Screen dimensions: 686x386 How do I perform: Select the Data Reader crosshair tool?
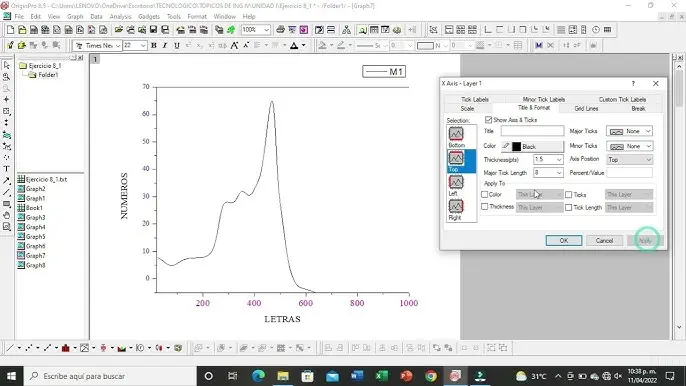[x=7, y=100]
